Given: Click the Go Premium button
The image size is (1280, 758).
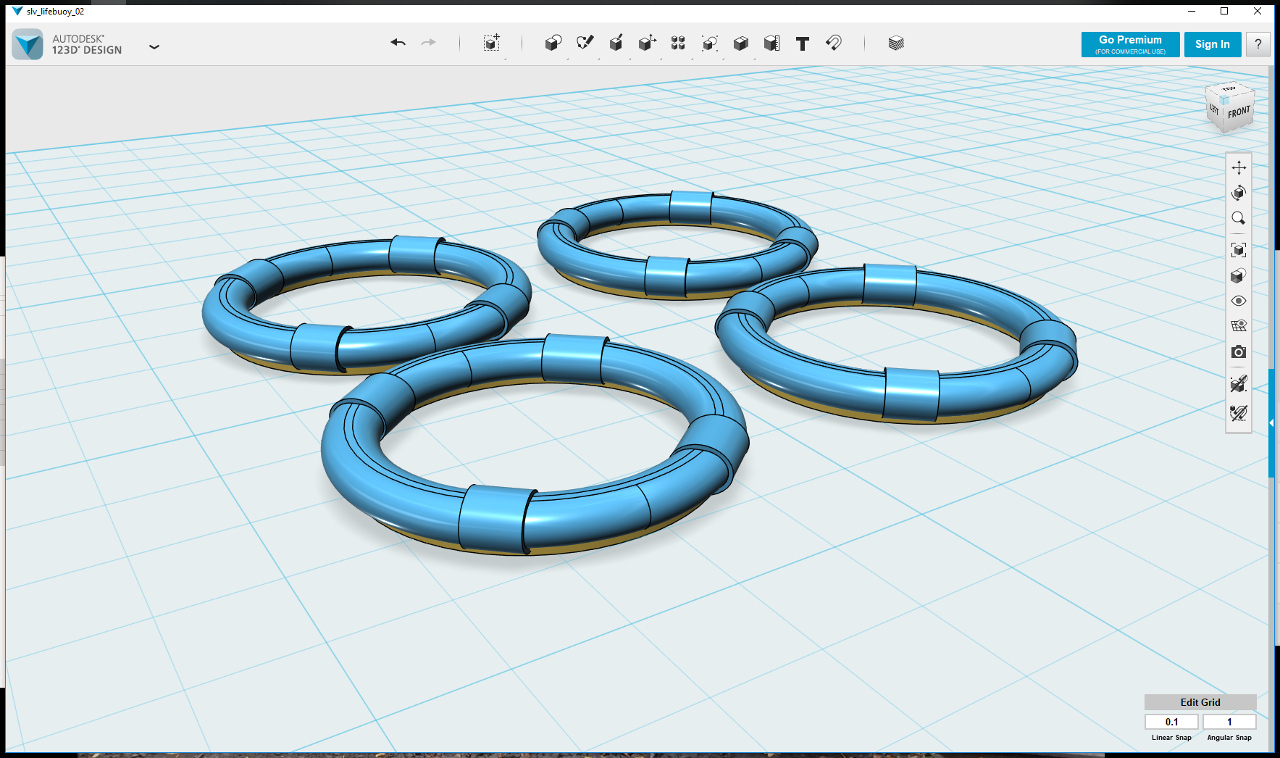Looking at the screenshot, I should tap(1130, 44).
